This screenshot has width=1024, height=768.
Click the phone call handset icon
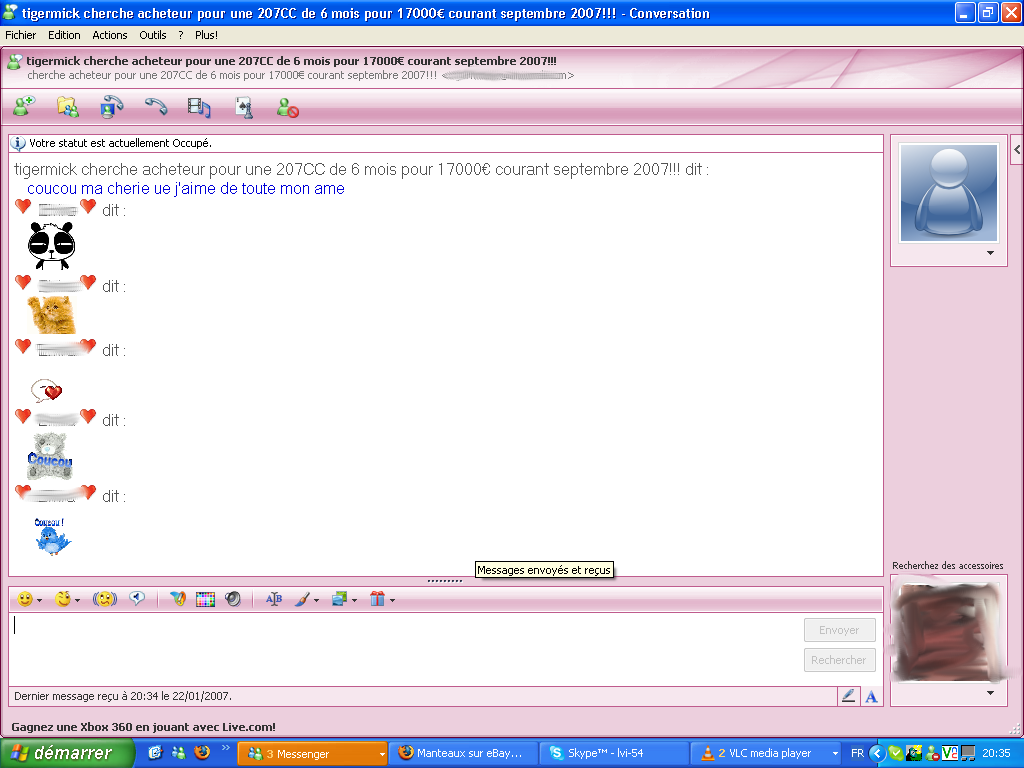pyautogui.click(x=156, y=107)
